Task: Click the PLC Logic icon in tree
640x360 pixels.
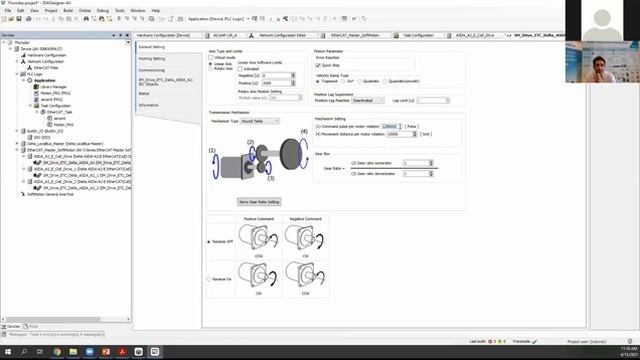Action: point(23,74)
